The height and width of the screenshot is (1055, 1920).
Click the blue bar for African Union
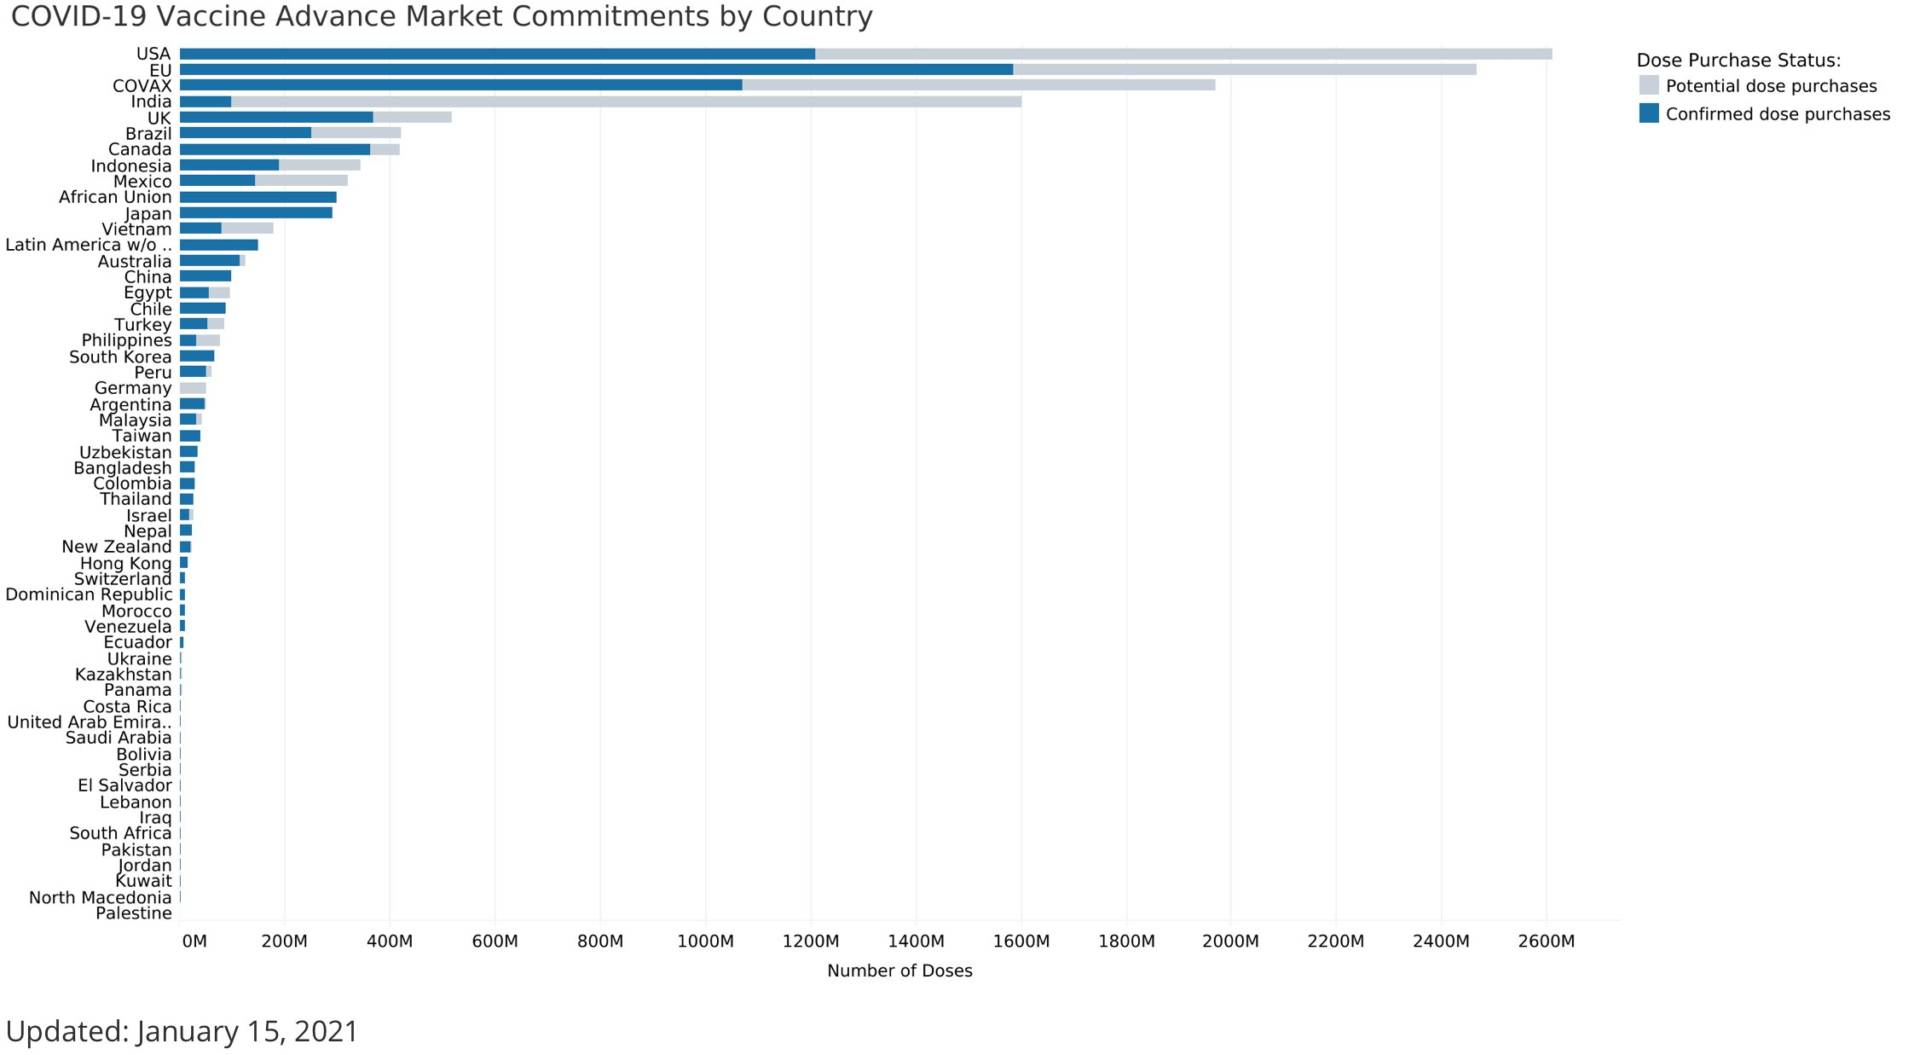click(x=258, y=198)
